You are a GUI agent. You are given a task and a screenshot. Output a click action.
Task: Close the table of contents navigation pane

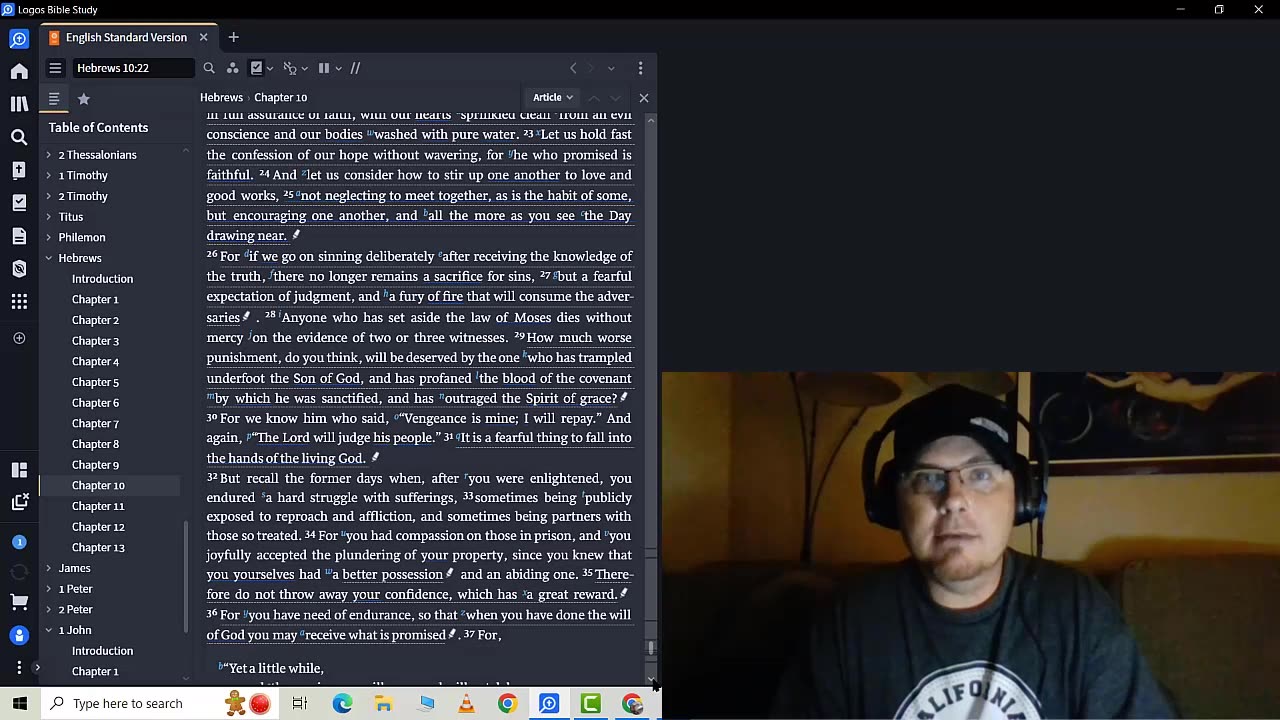(x=644, y=97)
